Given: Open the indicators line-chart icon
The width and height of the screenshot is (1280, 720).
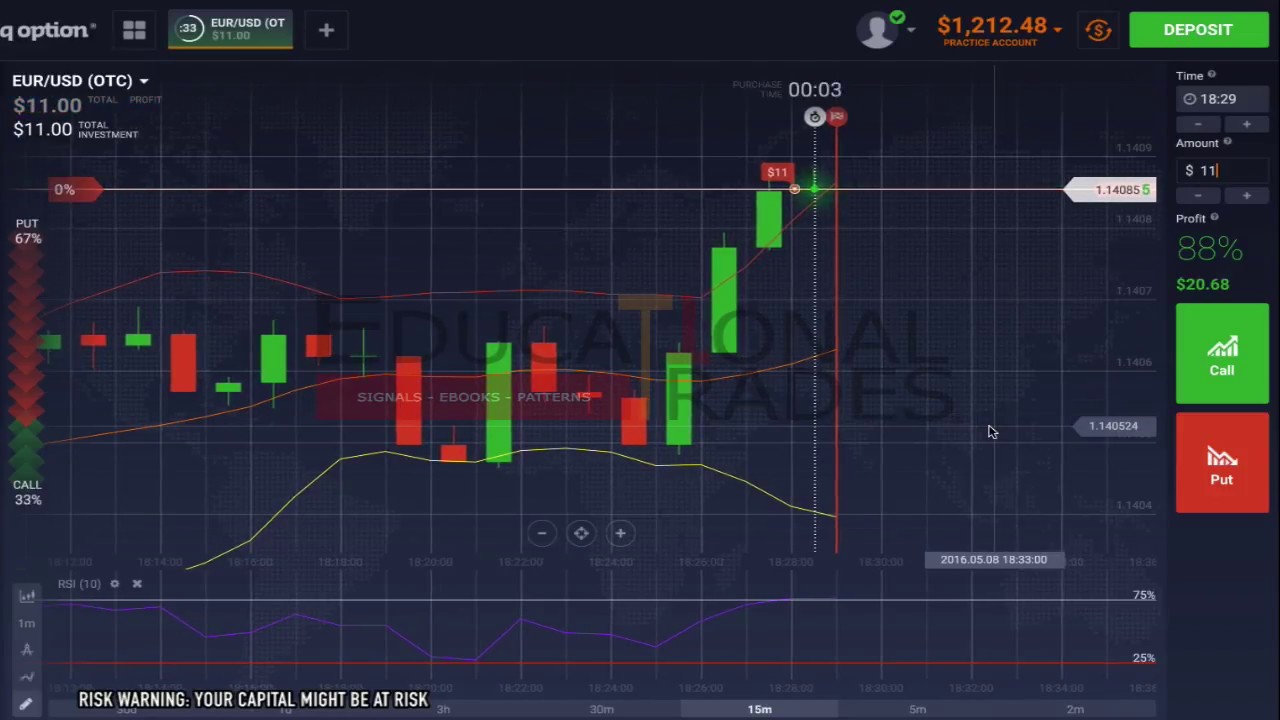Looking at the screenshot, I should coord(27,677).
